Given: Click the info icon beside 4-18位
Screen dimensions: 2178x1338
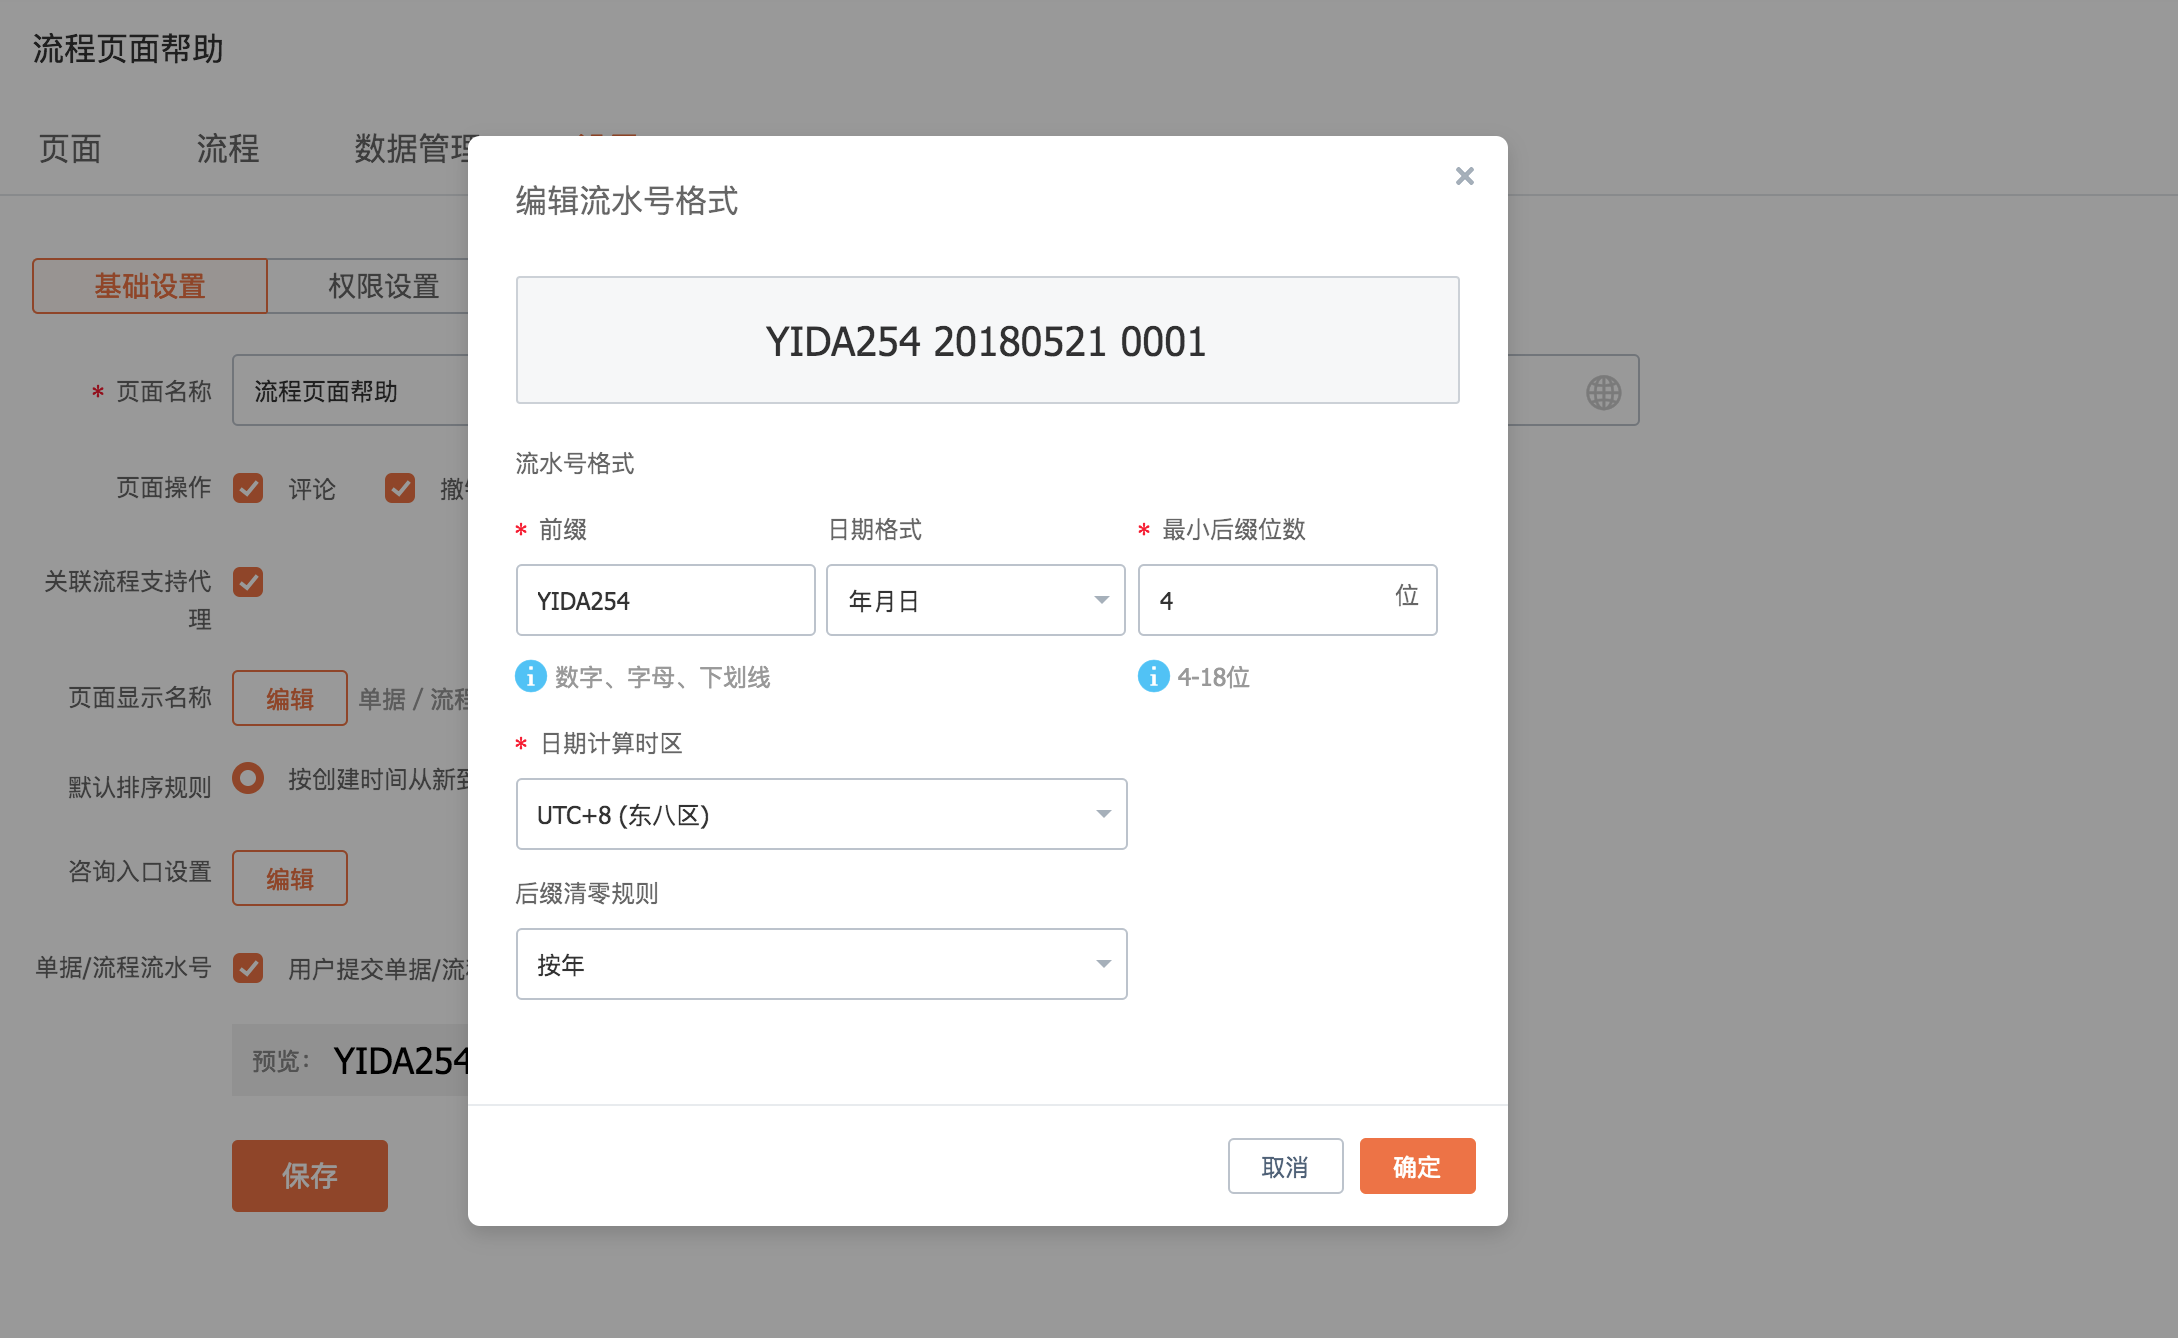Looking at the screenshot, I should coord(1153,677).
